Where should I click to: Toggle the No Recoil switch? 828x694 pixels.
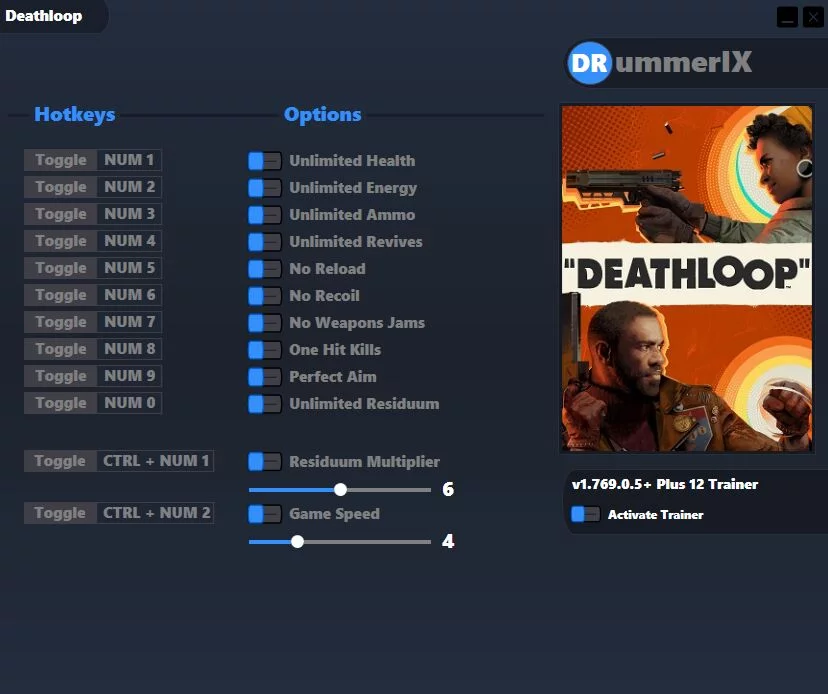click(x=265, y=296)
